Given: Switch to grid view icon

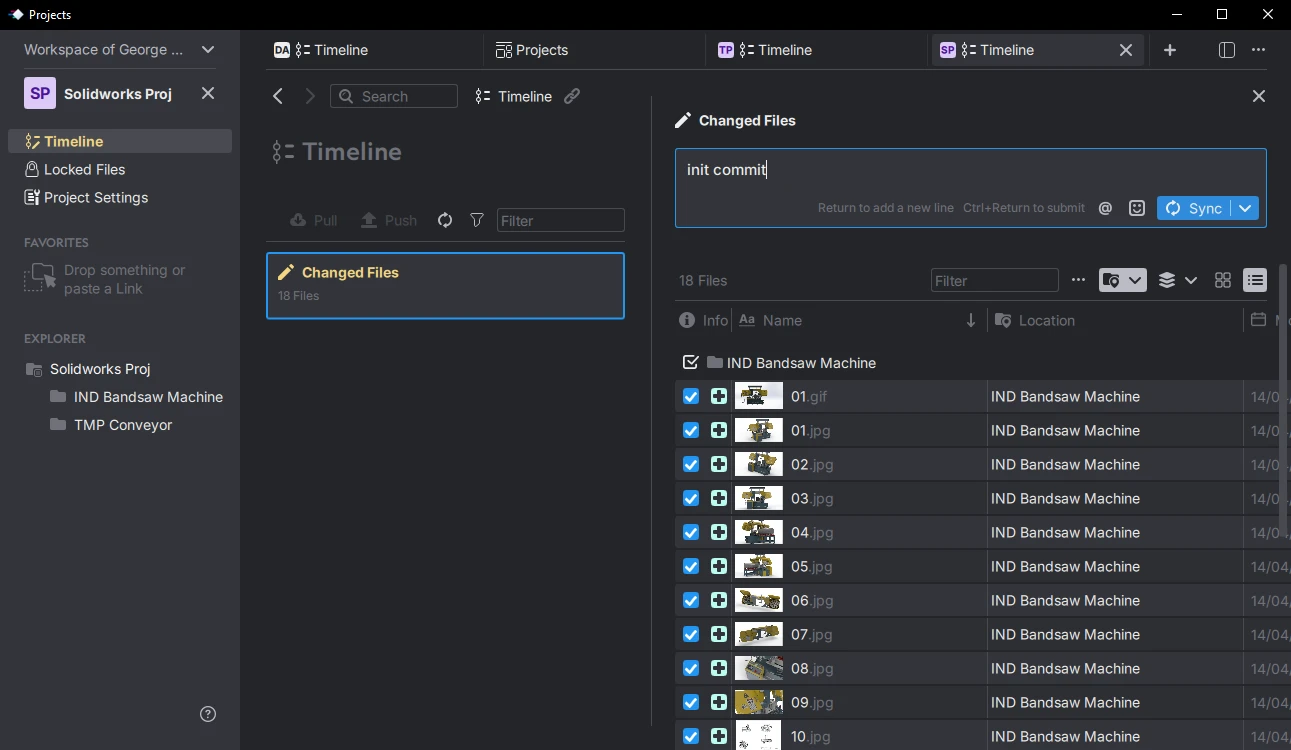Looking at the screenshot, I should 1222,280.
